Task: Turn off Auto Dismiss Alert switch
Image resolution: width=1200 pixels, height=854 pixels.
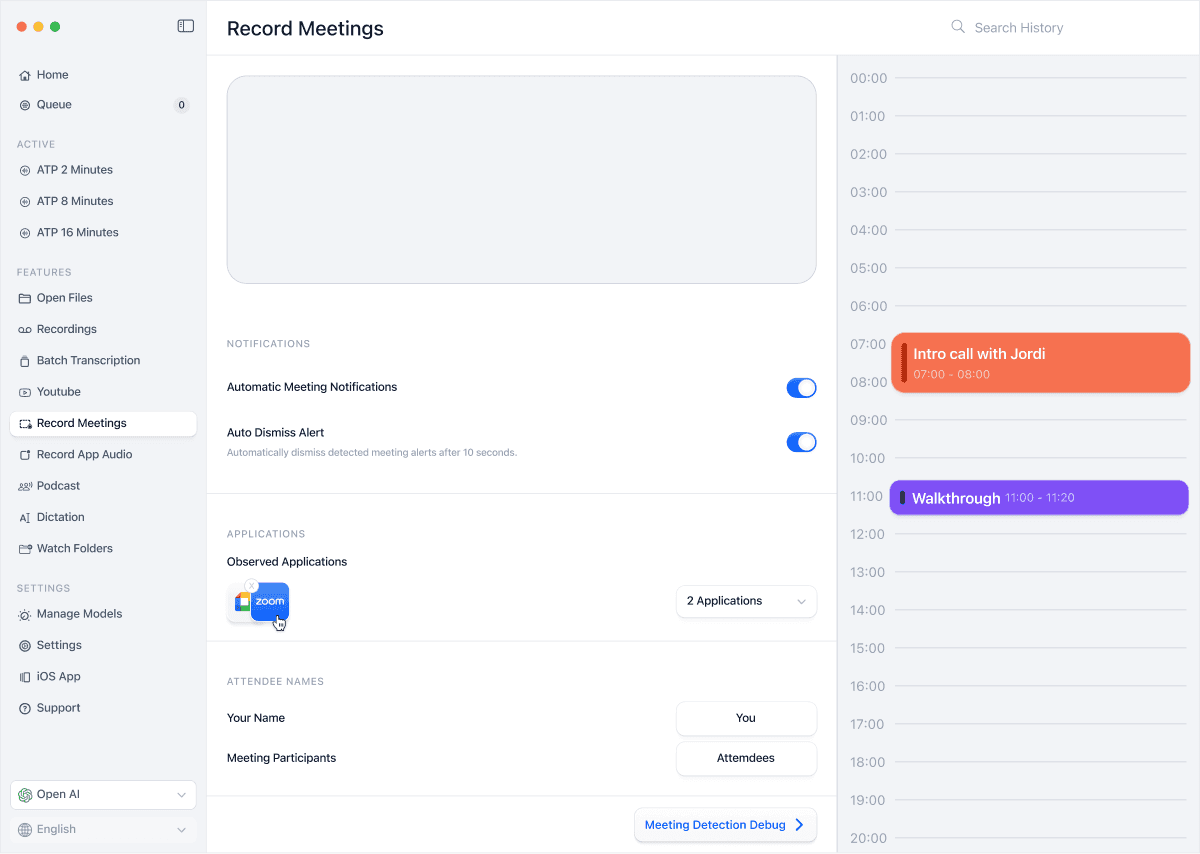Action: coord(801,442)
